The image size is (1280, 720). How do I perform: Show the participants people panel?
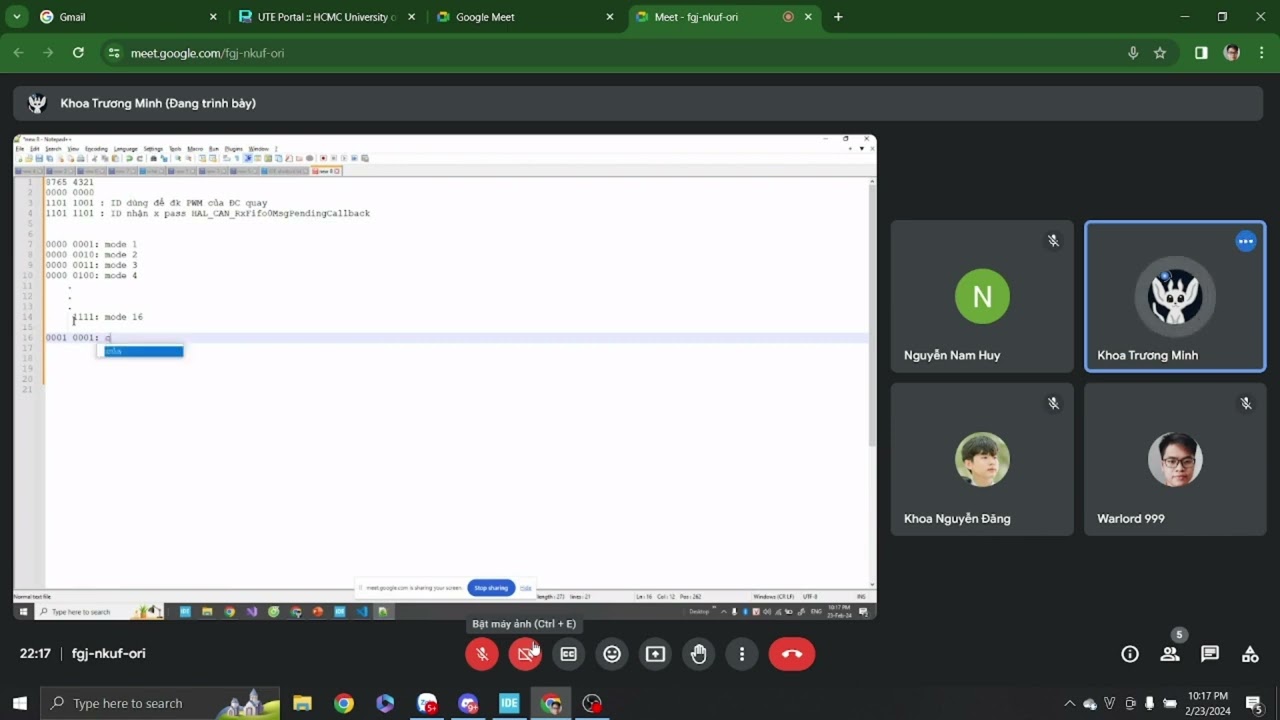tap(1170, 654)
